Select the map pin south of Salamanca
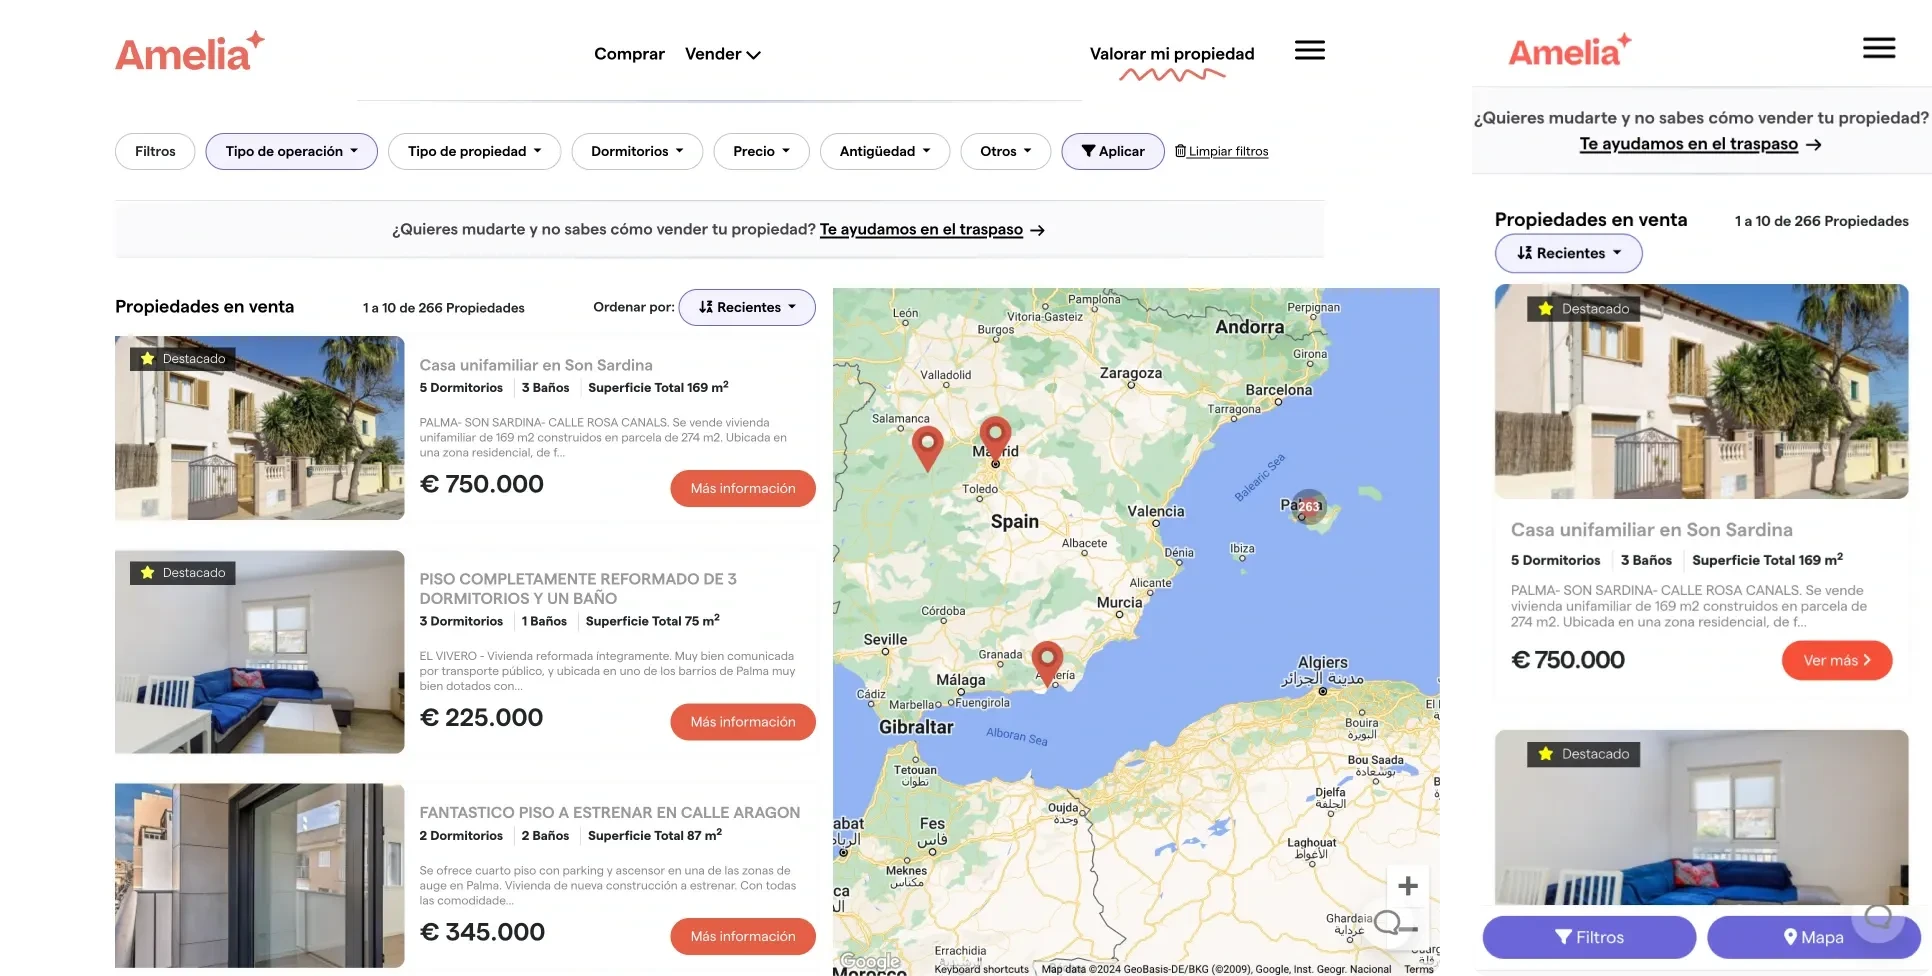Viewport: 1932px width, 976px height. coord(928,448)
